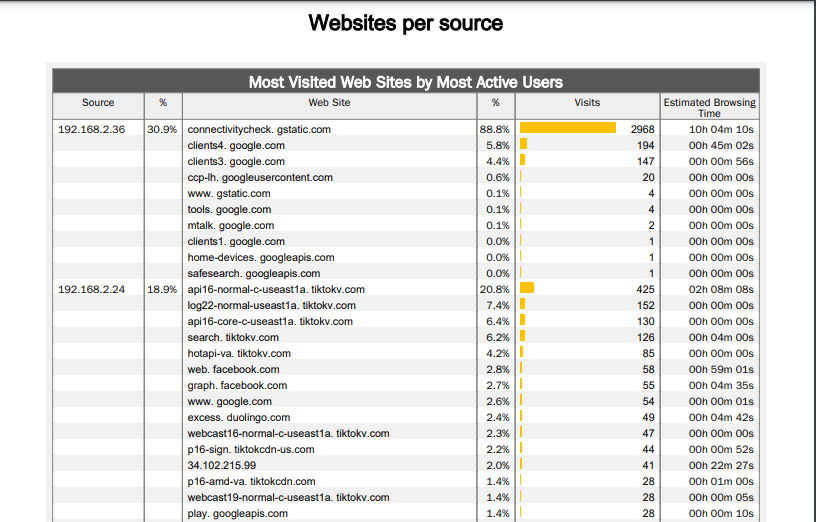Click home-devices. googleapis.com entry

(261, 258)
